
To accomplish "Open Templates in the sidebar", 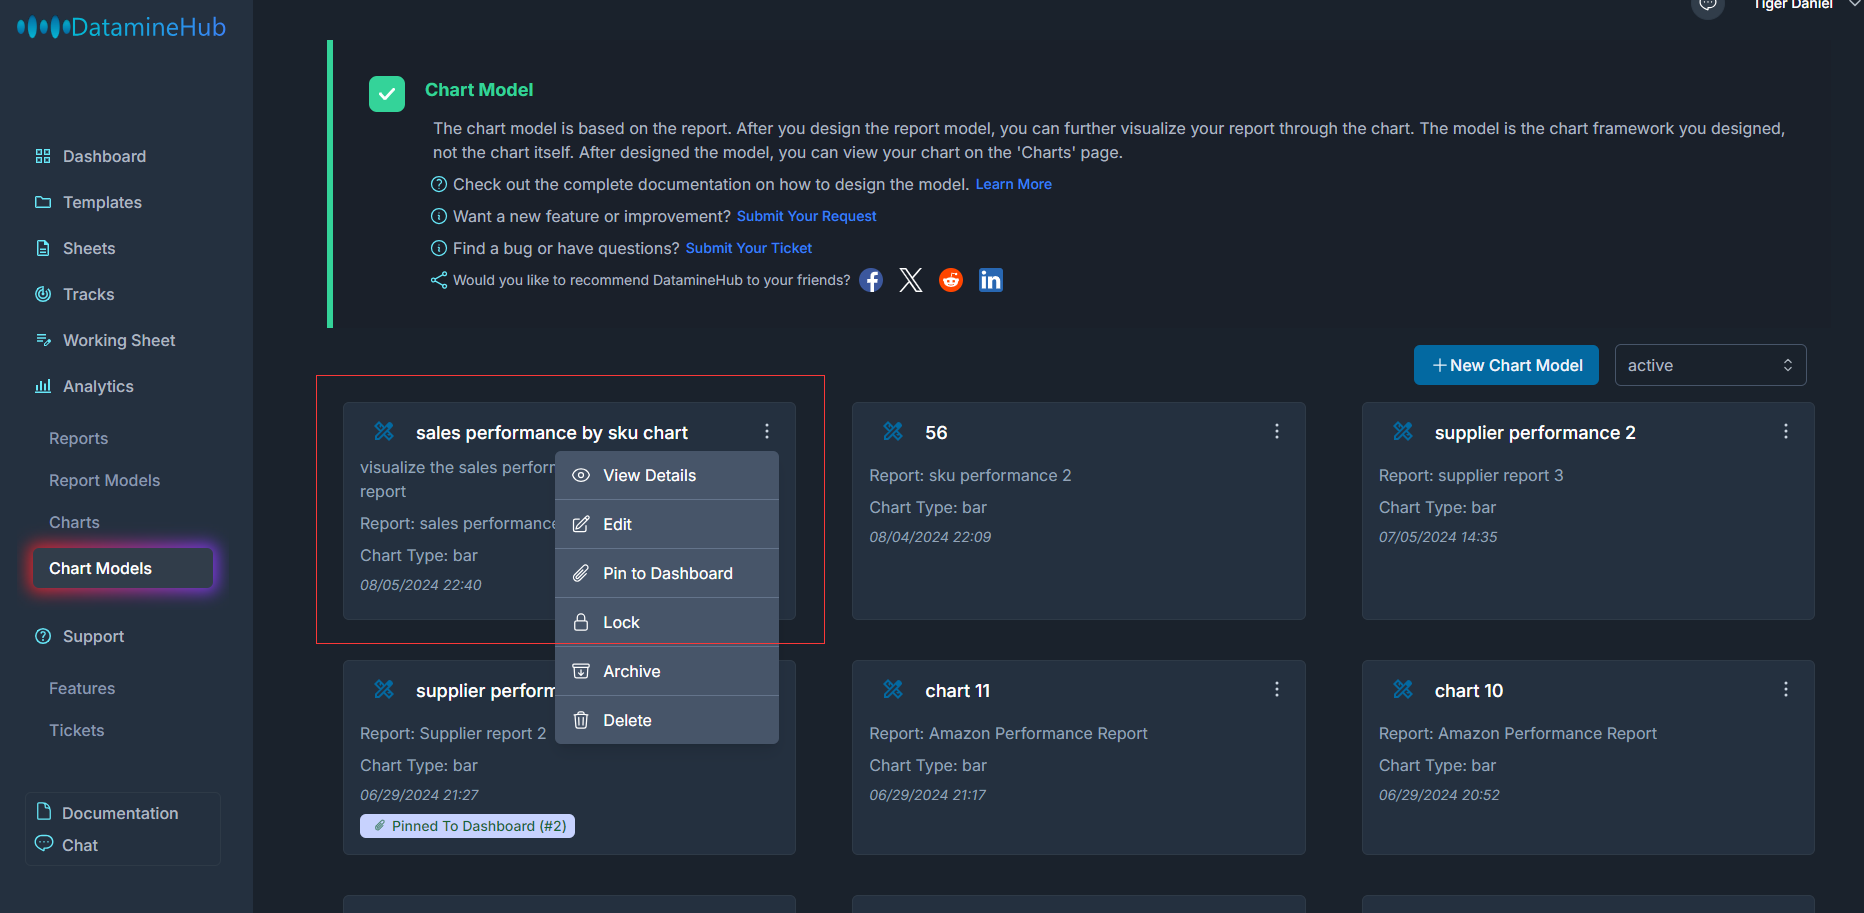I will click(x=102, y=202).
